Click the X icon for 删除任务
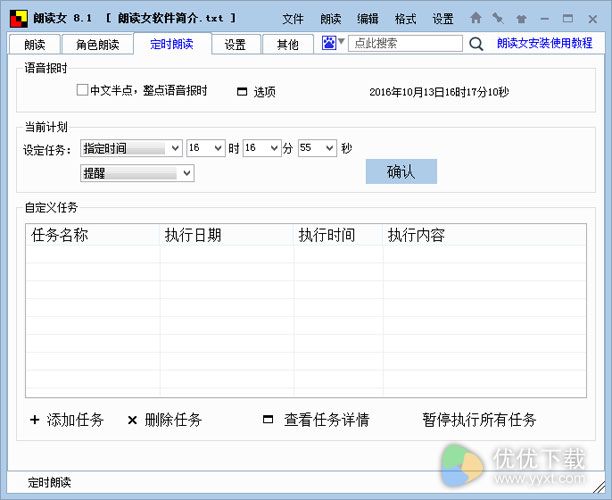 point(132,420)
